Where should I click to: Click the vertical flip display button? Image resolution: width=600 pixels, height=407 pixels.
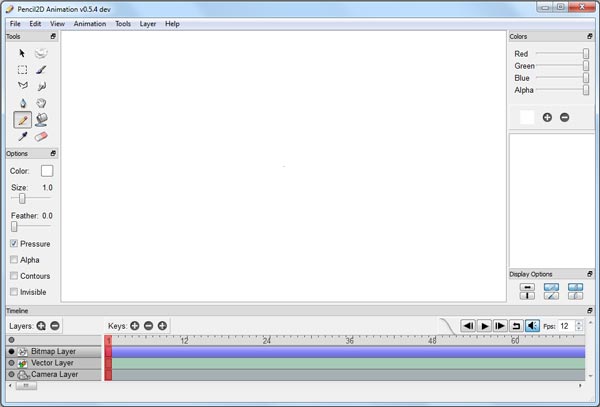(x=527, y=296)
